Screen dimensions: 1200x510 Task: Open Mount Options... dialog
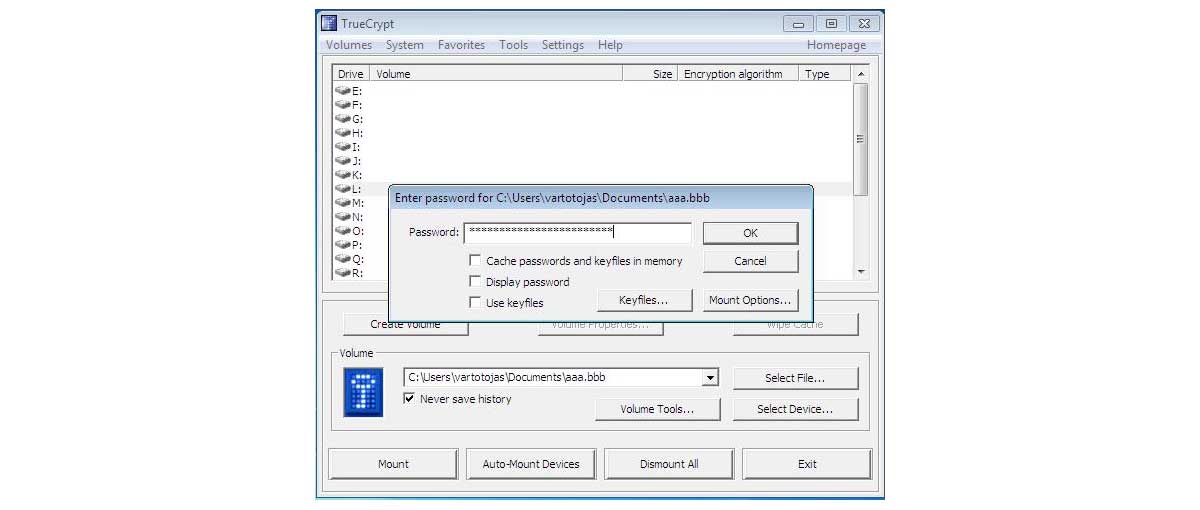[x=750, y=300]
